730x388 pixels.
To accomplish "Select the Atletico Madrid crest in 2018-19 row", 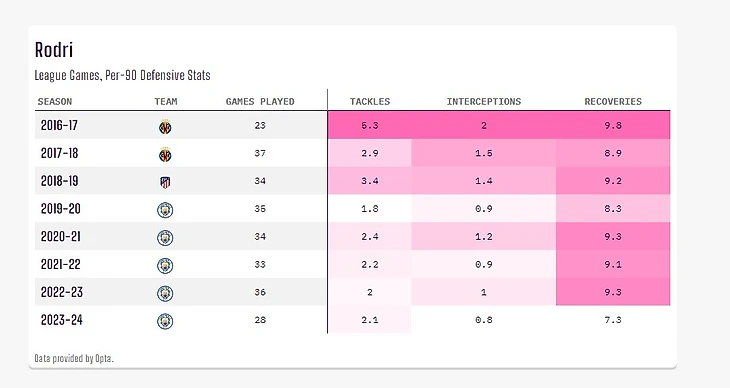I will 165,182.
